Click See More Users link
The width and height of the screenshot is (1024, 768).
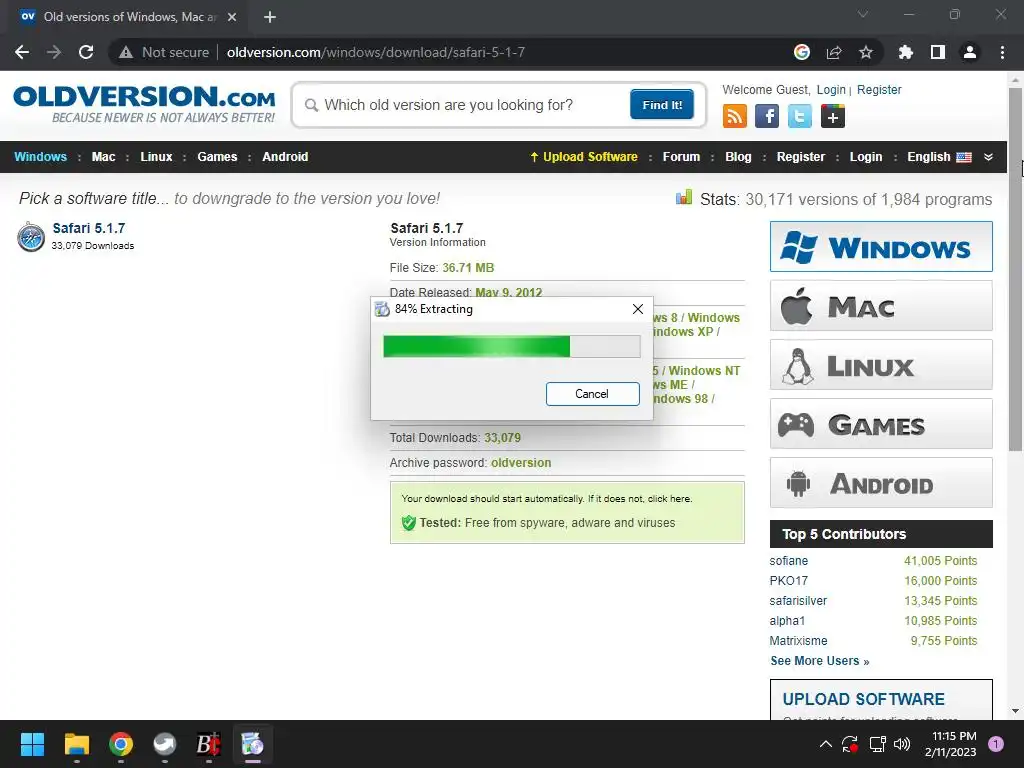point(820,661)
